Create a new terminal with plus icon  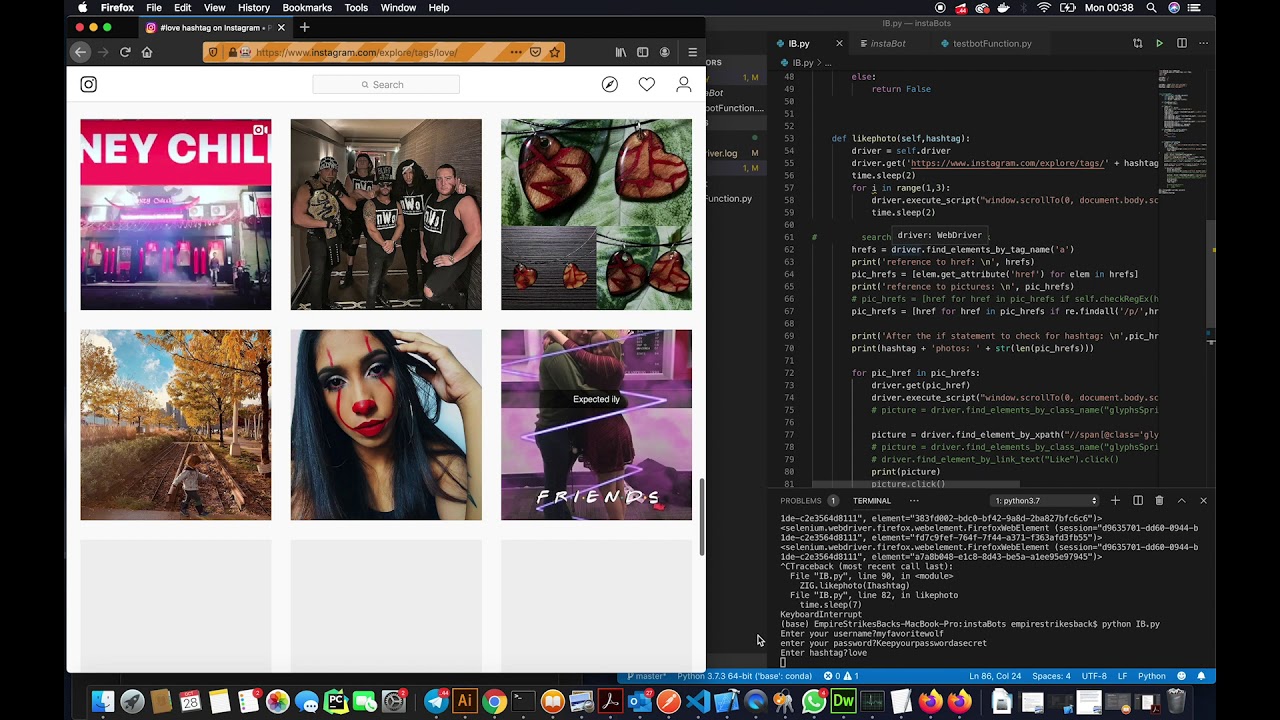1115,500
